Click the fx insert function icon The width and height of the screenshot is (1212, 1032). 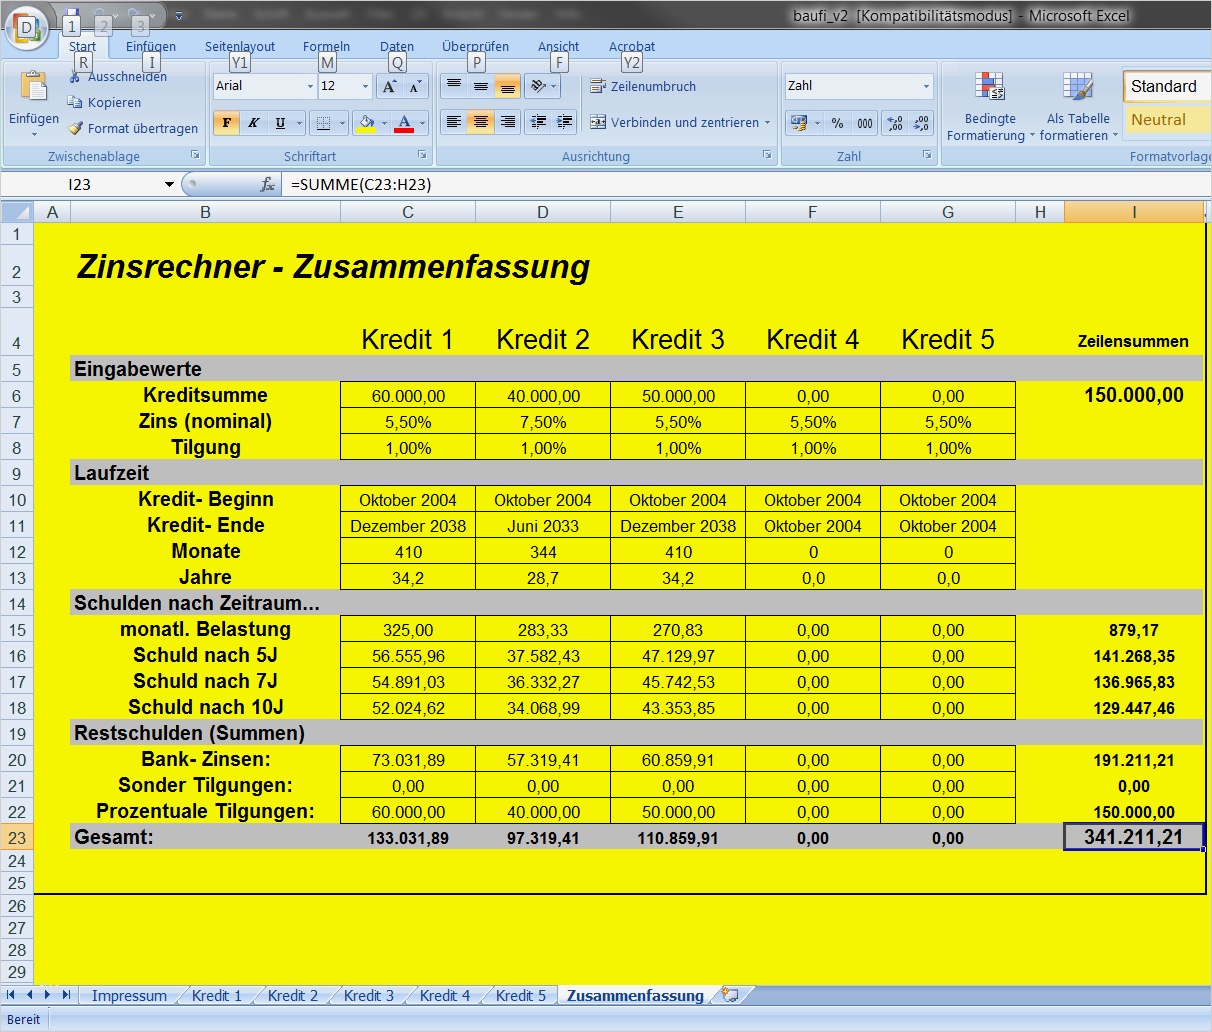coord(267,184)
